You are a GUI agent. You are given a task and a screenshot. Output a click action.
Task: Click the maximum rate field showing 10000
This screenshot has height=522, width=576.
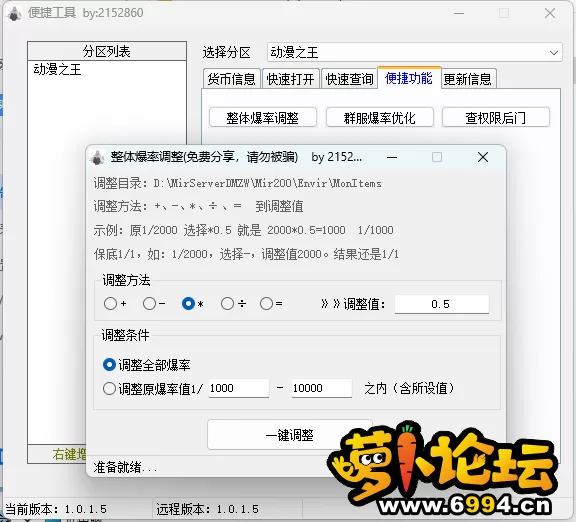tap(322, 388)
